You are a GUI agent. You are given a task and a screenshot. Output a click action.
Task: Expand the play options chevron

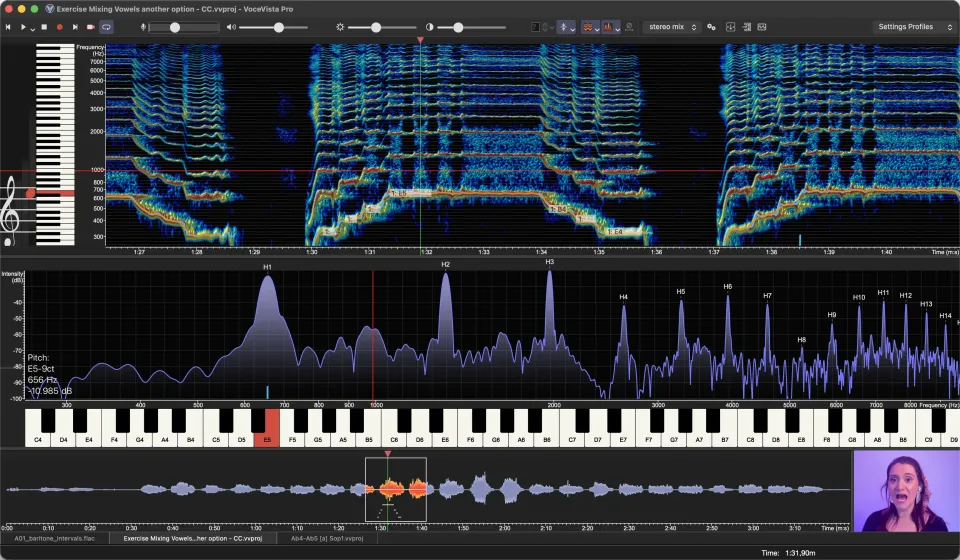tap(32, 29)
